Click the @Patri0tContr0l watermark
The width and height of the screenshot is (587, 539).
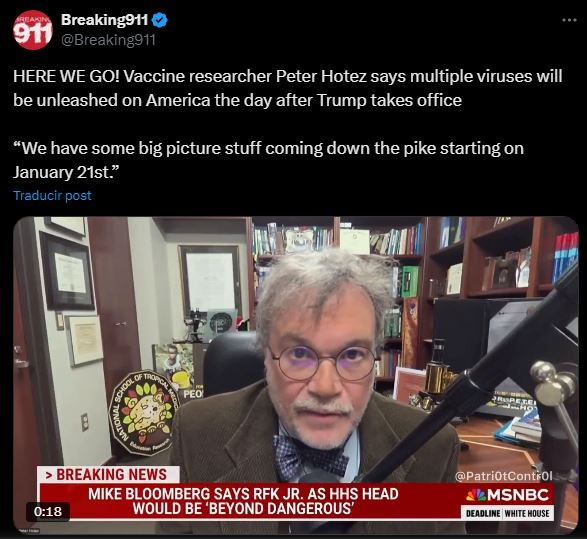coord(503,476)
